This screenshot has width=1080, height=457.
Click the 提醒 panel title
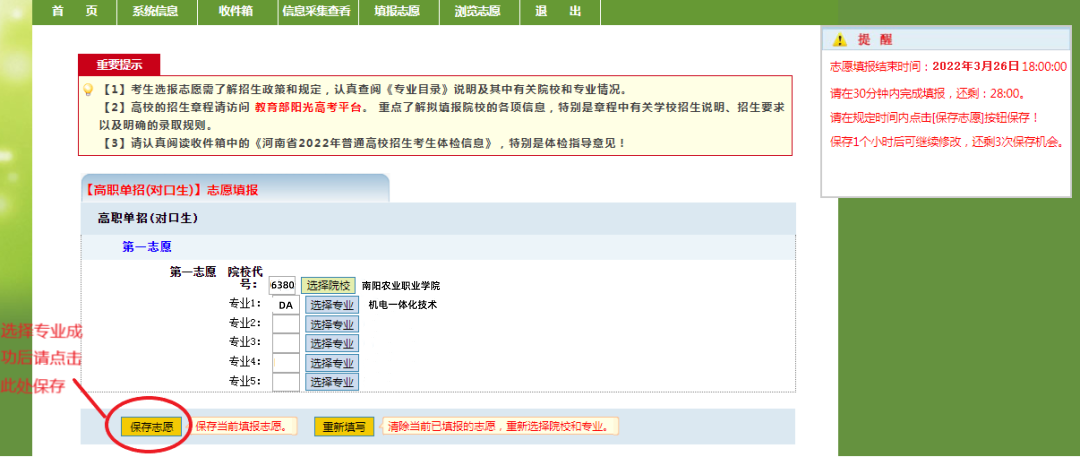point(875,40)
